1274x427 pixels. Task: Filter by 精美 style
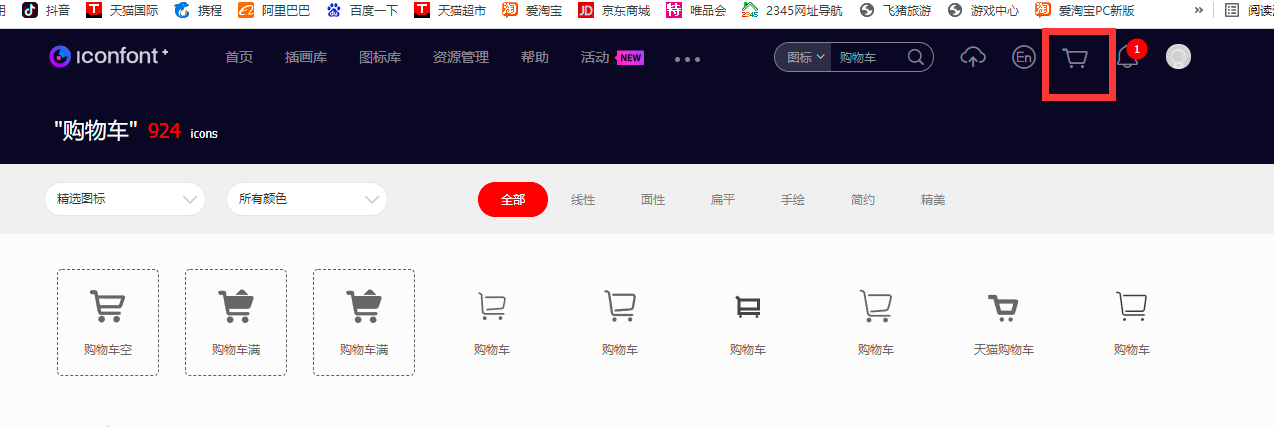click(x=933, y=200)
